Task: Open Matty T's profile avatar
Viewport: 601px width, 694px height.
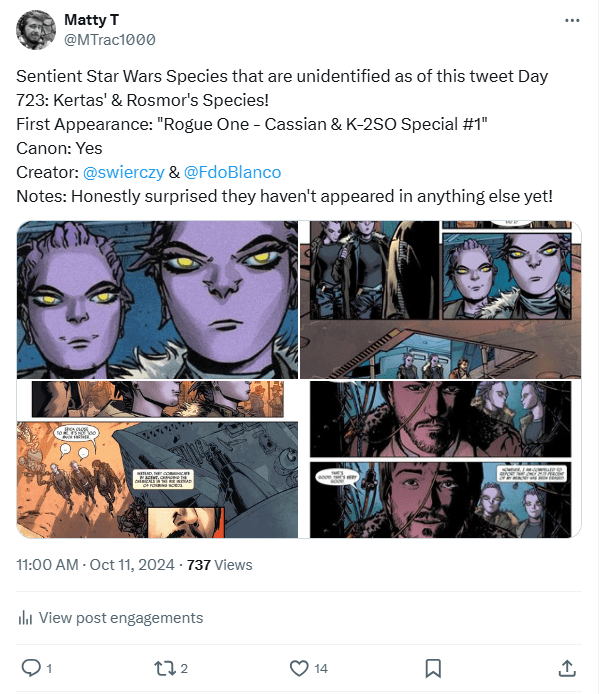Action: pyautogui.click(x=36, y=30)
